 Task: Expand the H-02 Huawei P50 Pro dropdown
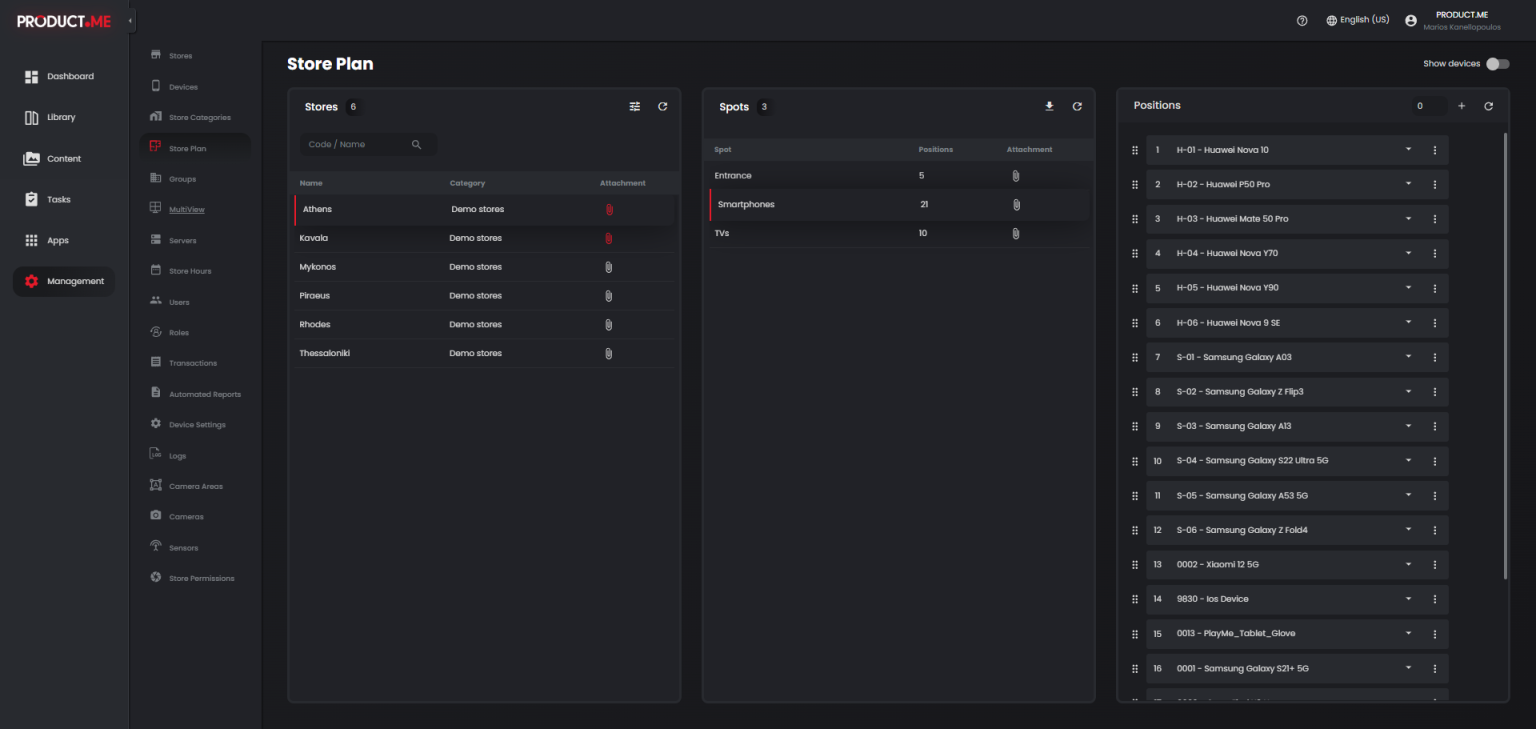tap(1408, 184)
